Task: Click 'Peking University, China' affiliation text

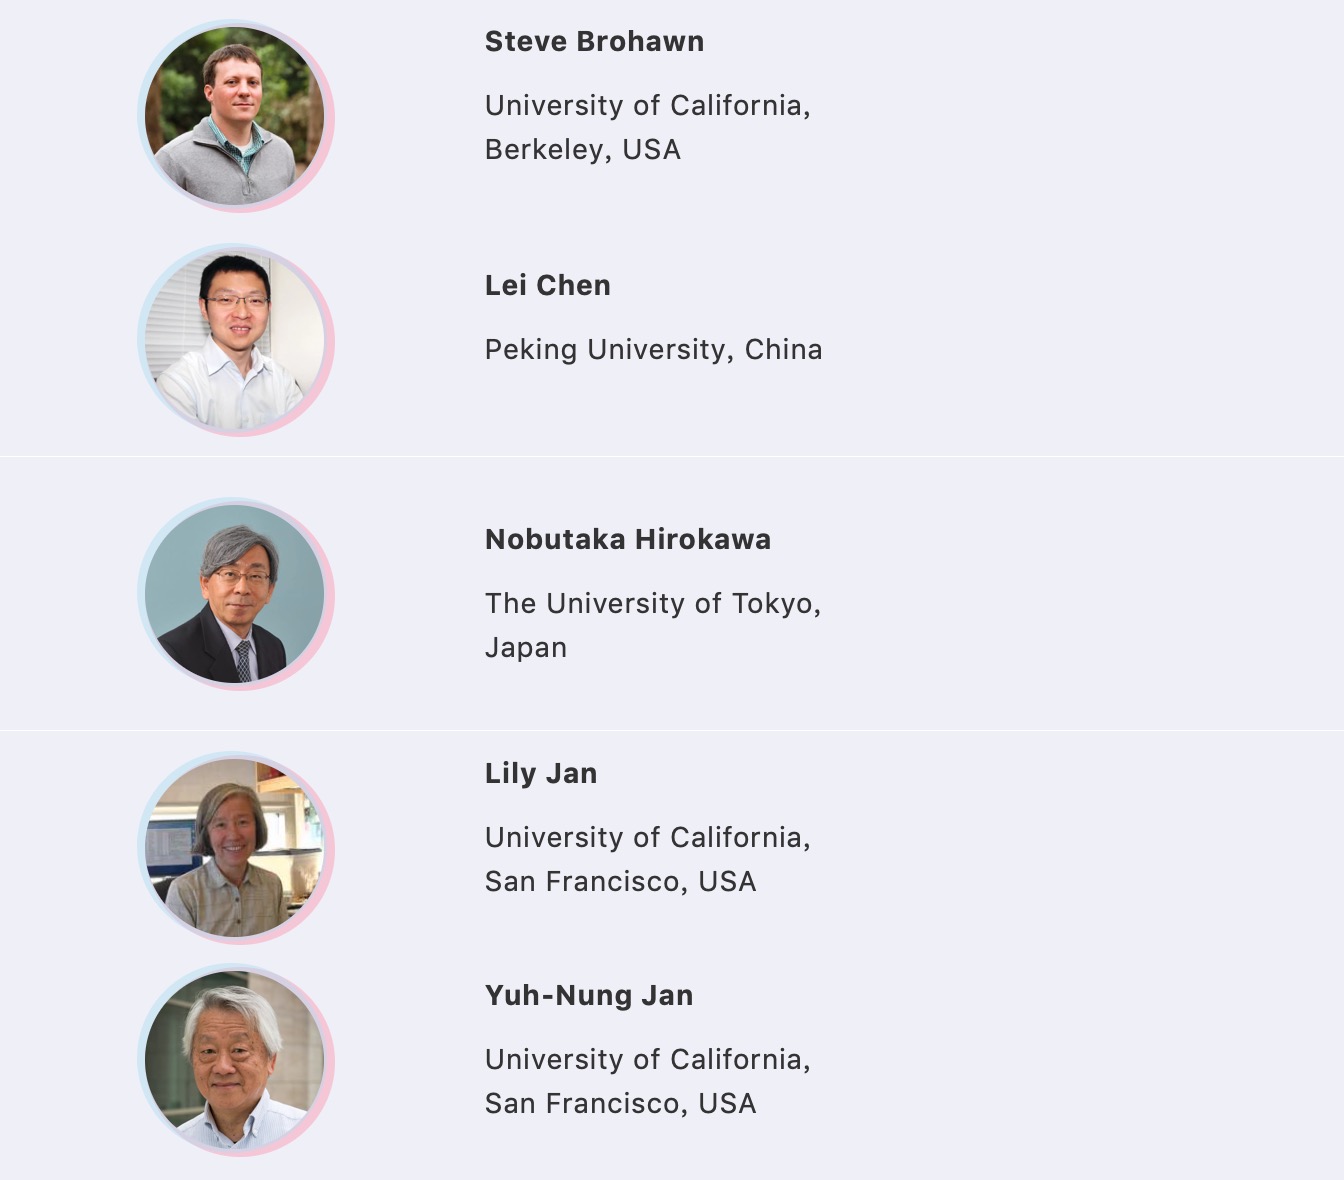Action: point(654,350)
